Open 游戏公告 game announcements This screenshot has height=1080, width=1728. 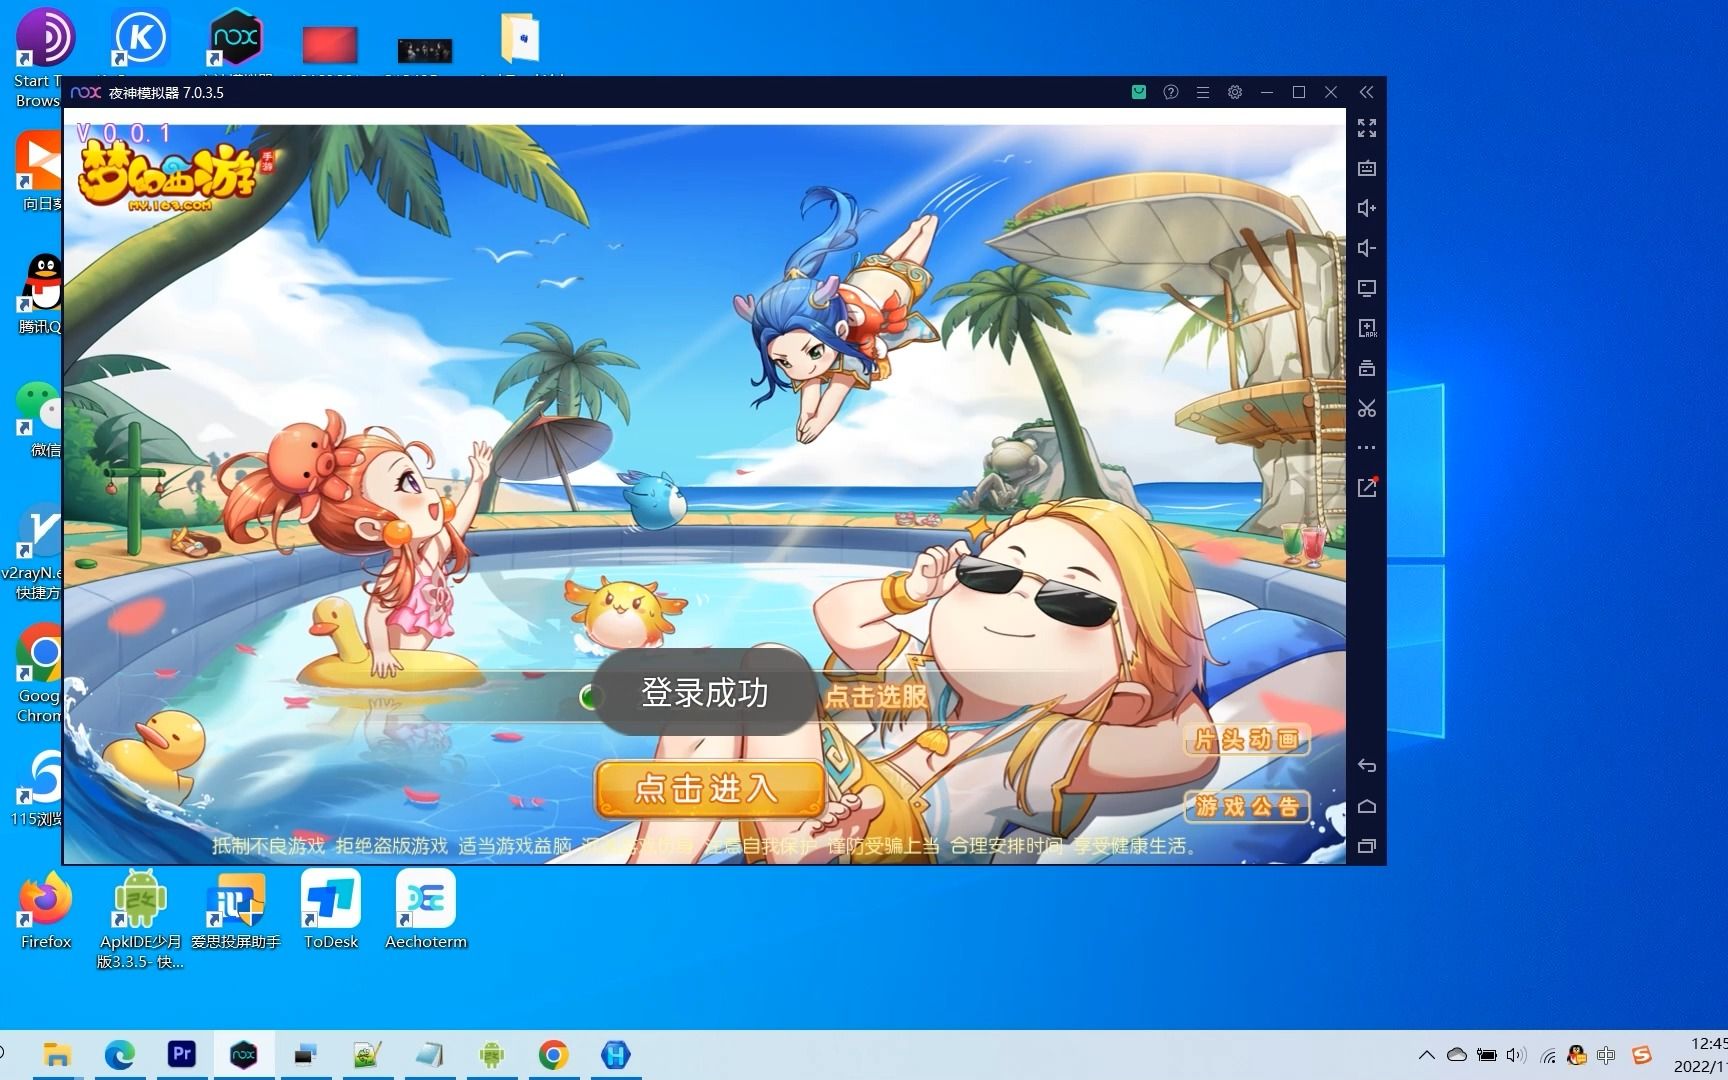pos(1246,806)
